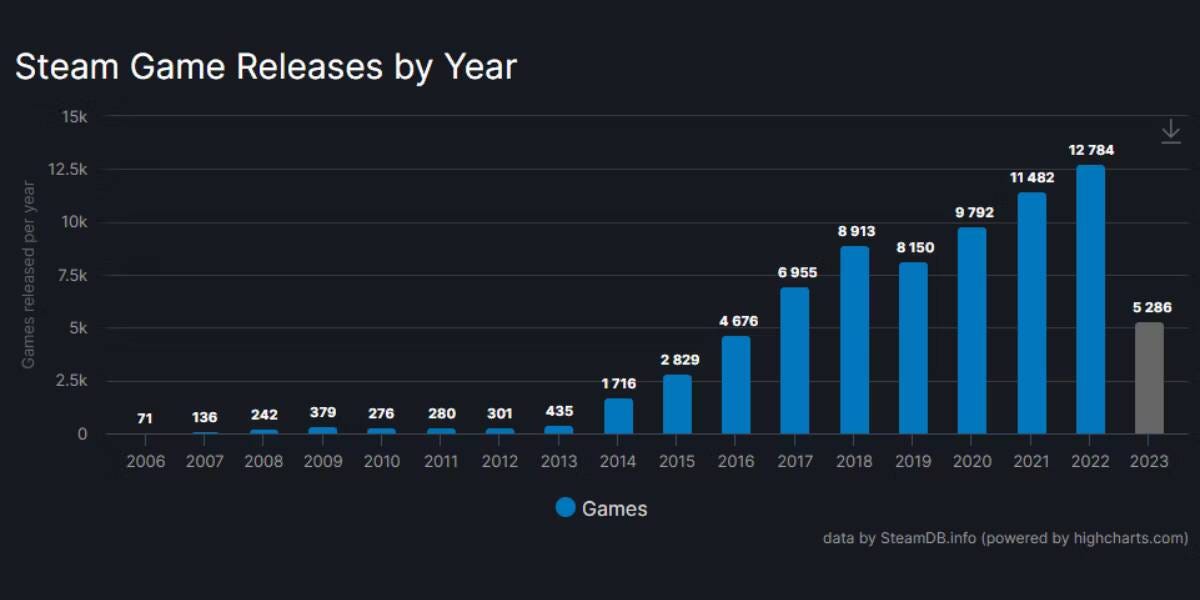The height and width of the screenshot is (600, 1200).
Task: Click the '379' data label
Action: click(x=323, y=413)
